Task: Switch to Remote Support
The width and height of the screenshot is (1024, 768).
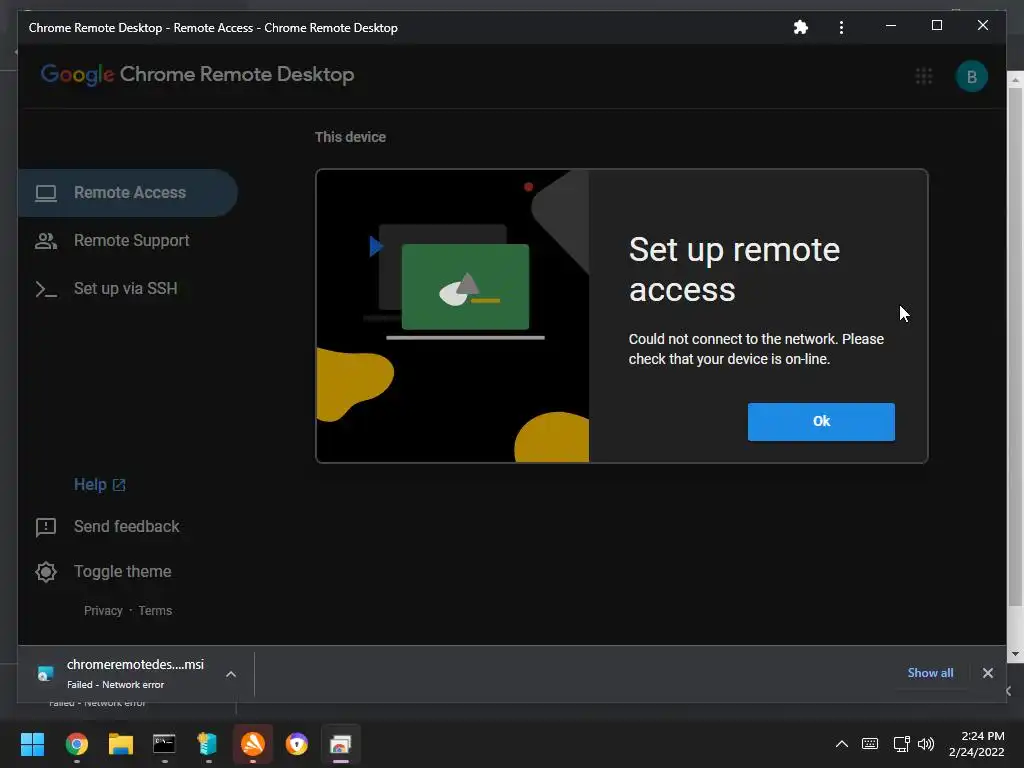Action: (128, 240)
